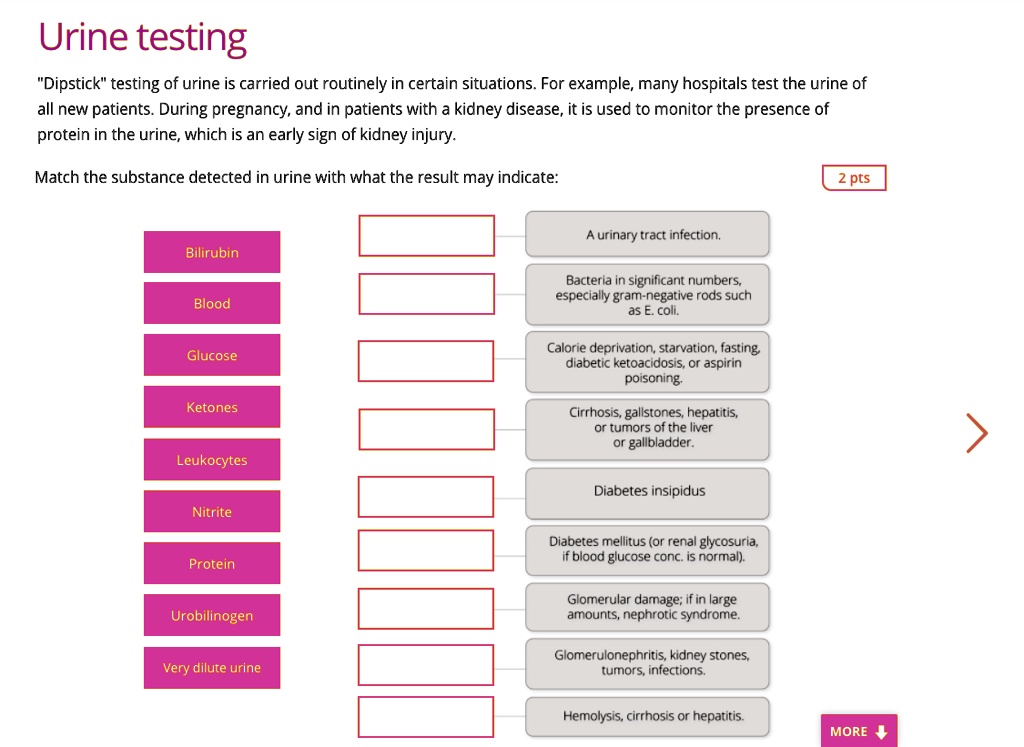The image size is (1024, 747).
Task: Select the Glucose substance tile
Action: point(211,355)
